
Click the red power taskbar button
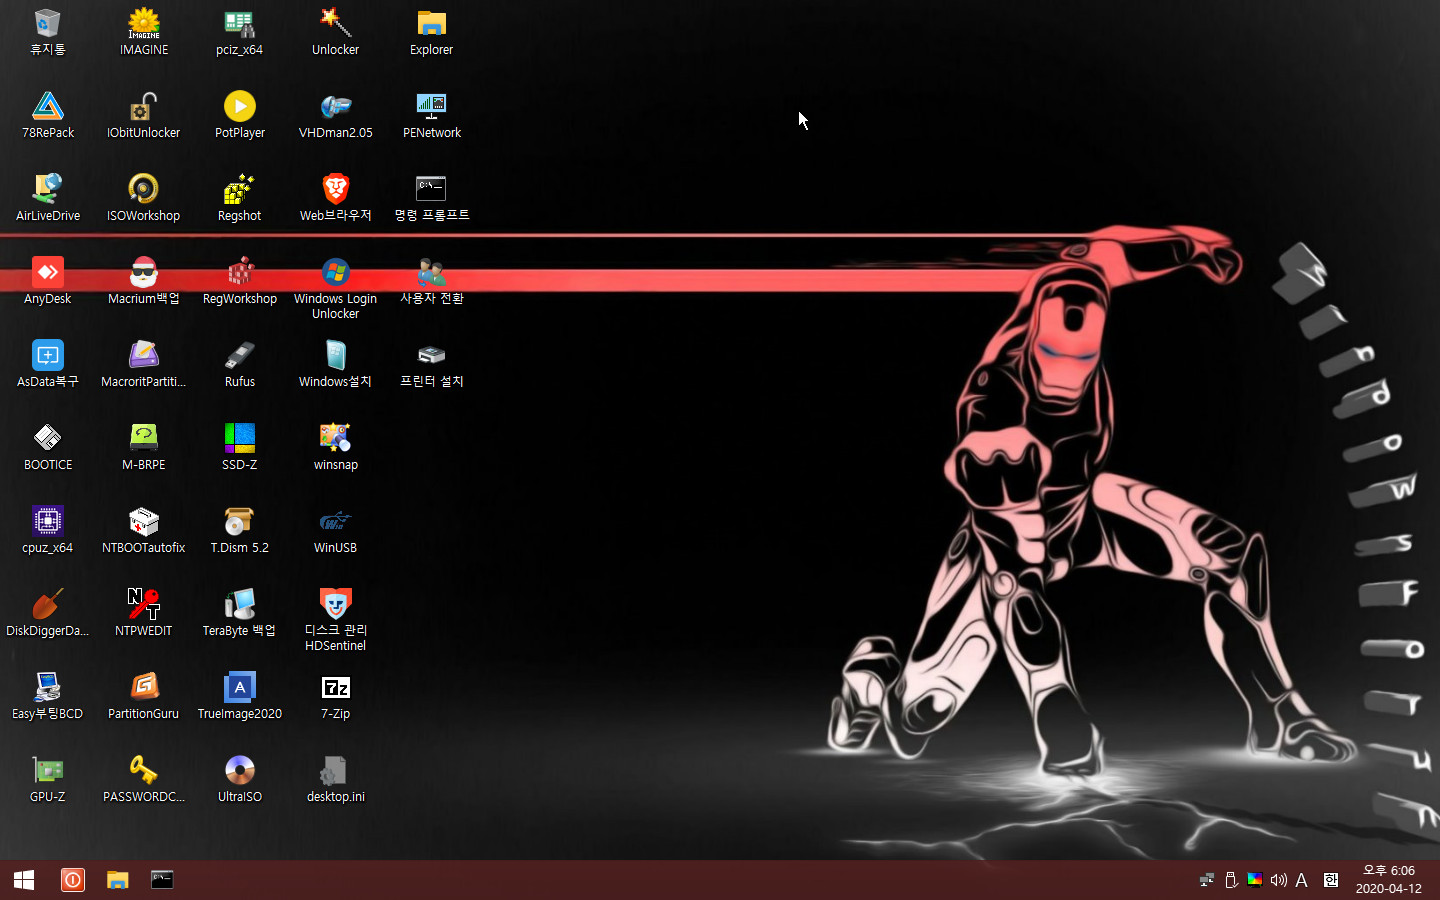click(73, 880)
